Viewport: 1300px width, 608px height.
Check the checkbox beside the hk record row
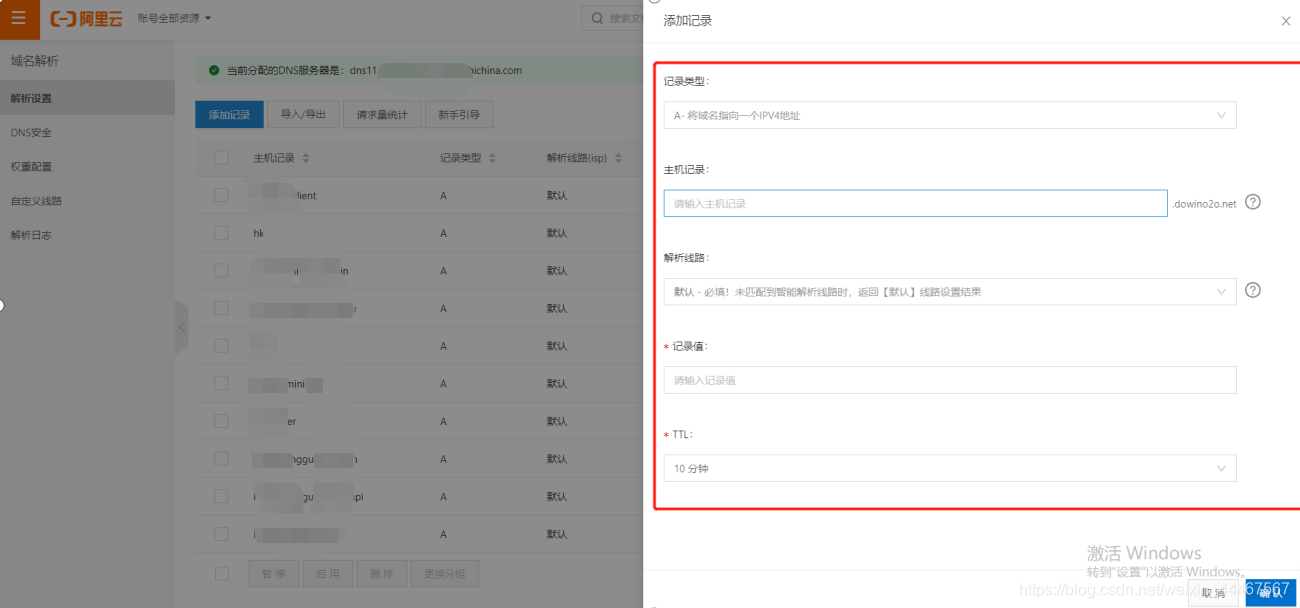pyautogui.click(x=221, y=232)
